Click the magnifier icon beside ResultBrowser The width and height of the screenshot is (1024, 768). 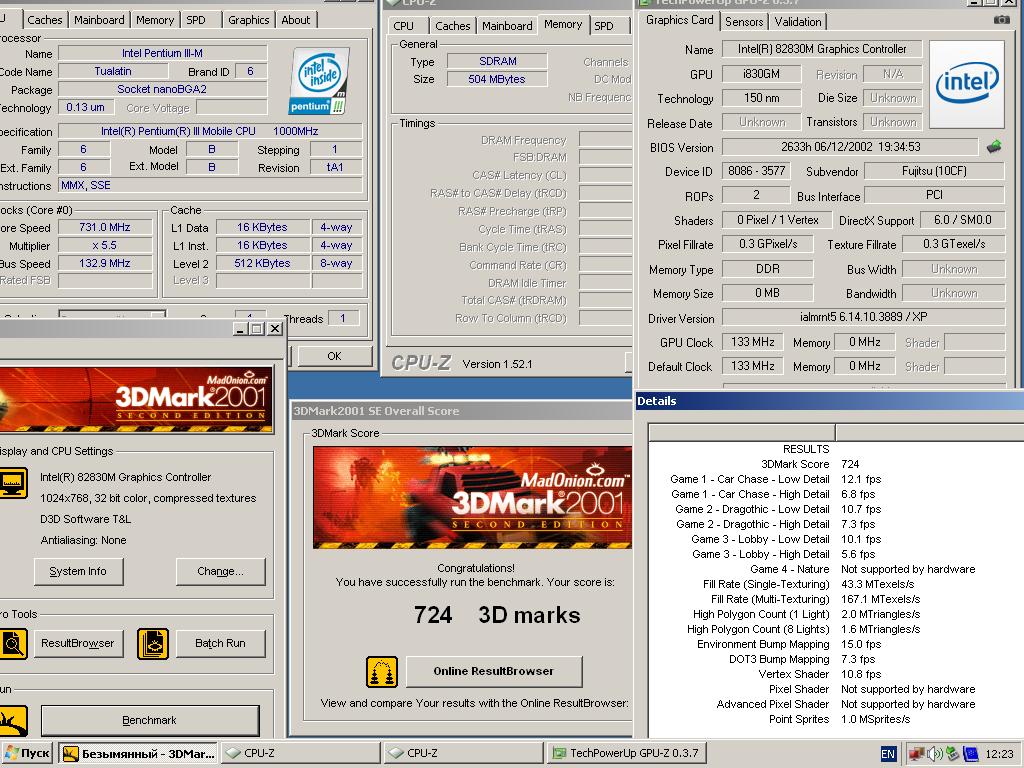12,644
